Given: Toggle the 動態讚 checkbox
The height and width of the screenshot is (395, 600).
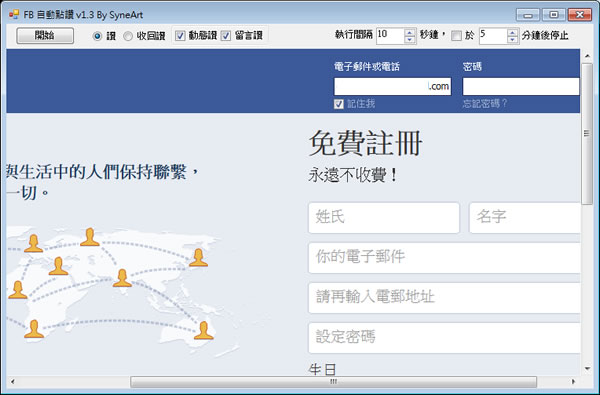Looking at the screenshot, I should tap(180, 36).
